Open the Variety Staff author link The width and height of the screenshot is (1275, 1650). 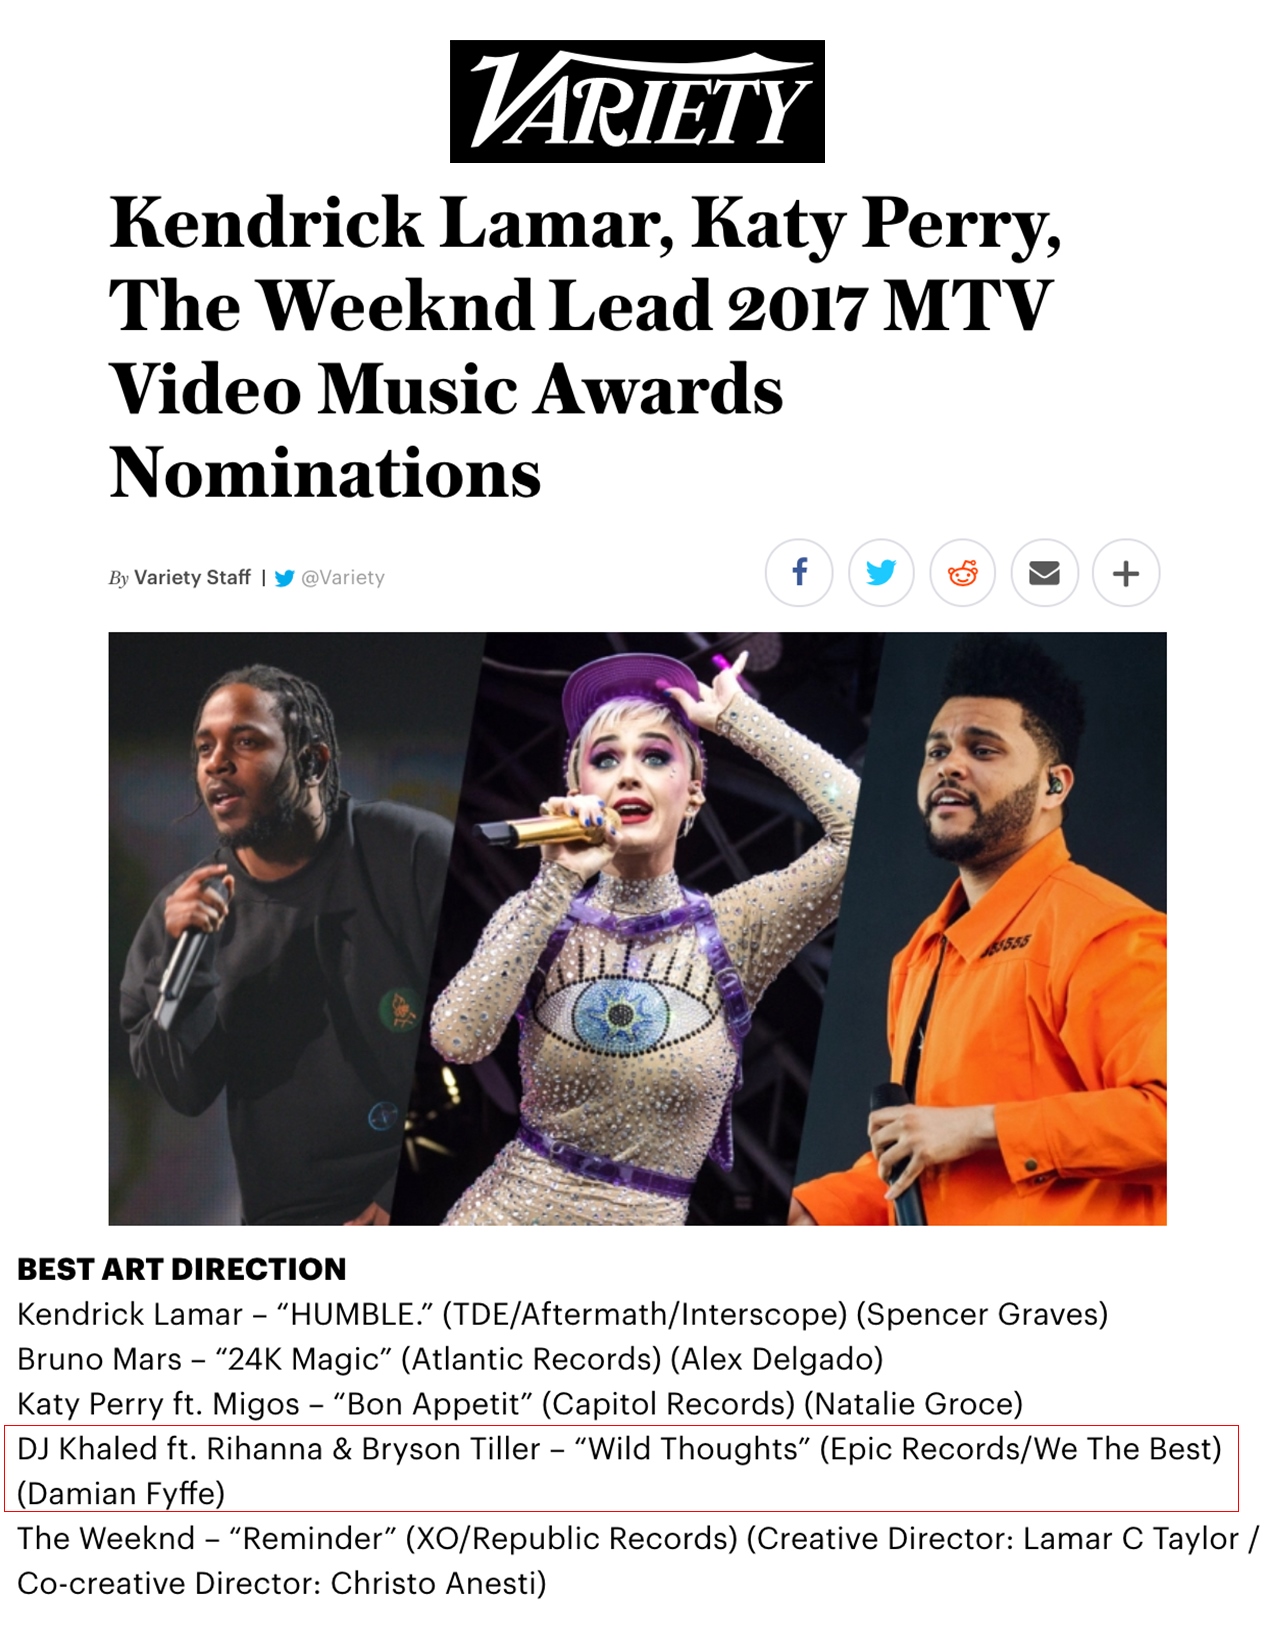(x=192, y=577)
